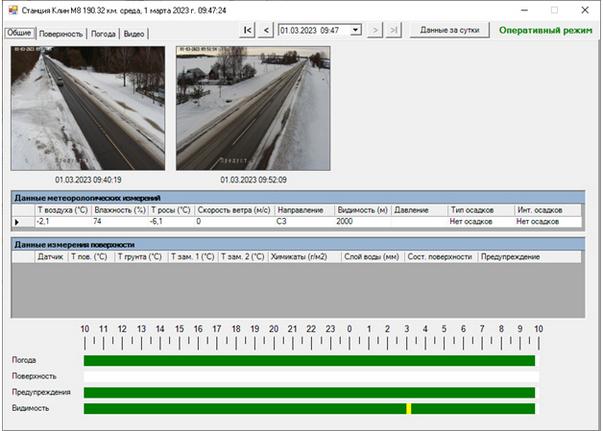The image size is (603, 431).
Task: Click the Т воздуха column header
Action: point(62,210)
